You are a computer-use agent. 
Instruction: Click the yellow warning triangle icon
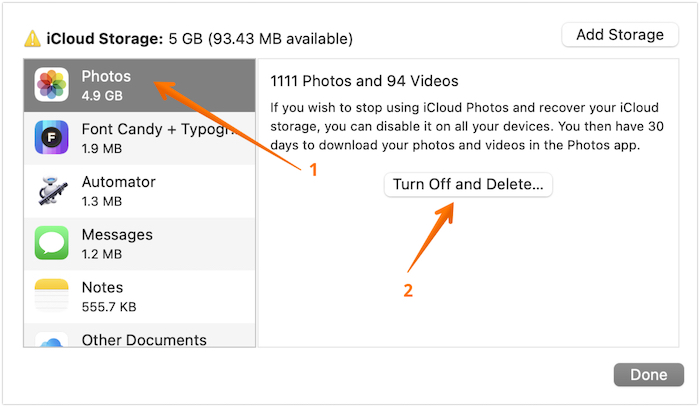point(32,39)
